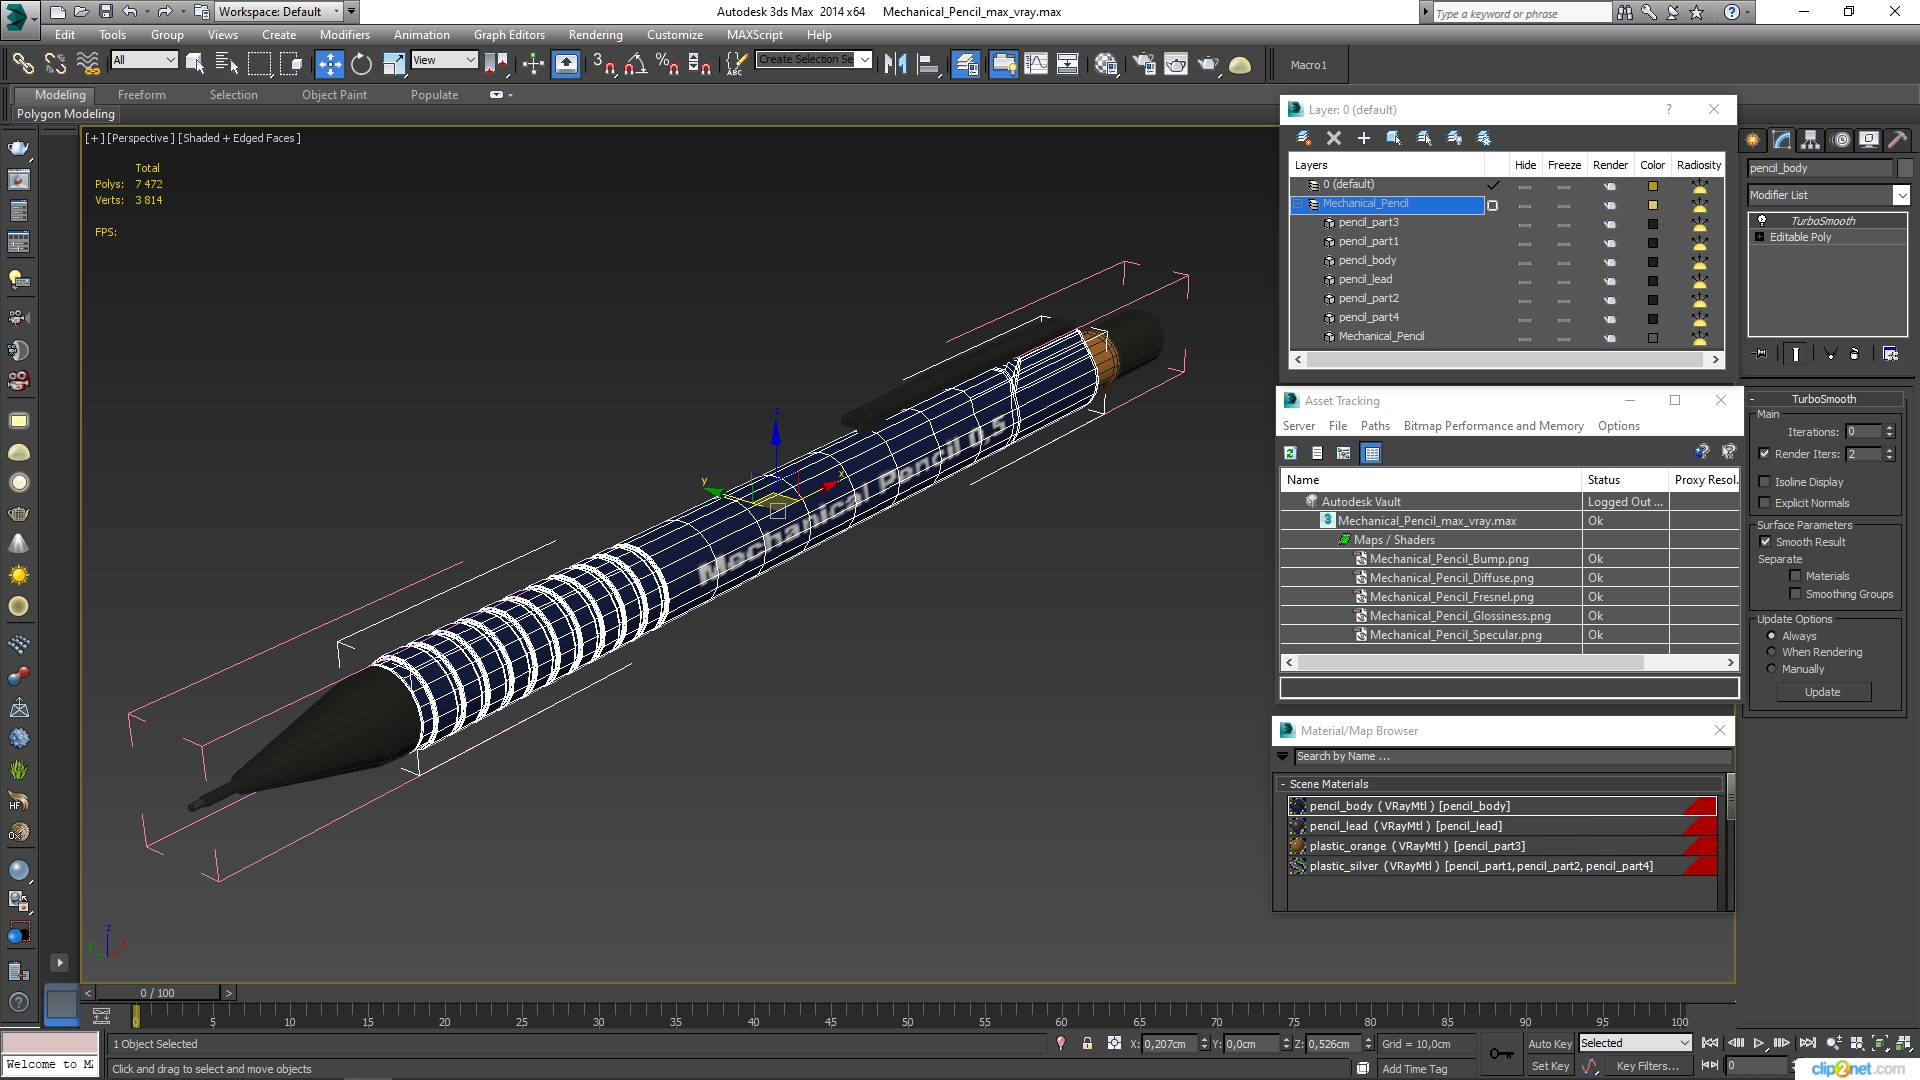The height and width of the screenshot is (1080, 1920).
Task: Open the Hierarchy command panel tab
Action: coord(1810,140)
